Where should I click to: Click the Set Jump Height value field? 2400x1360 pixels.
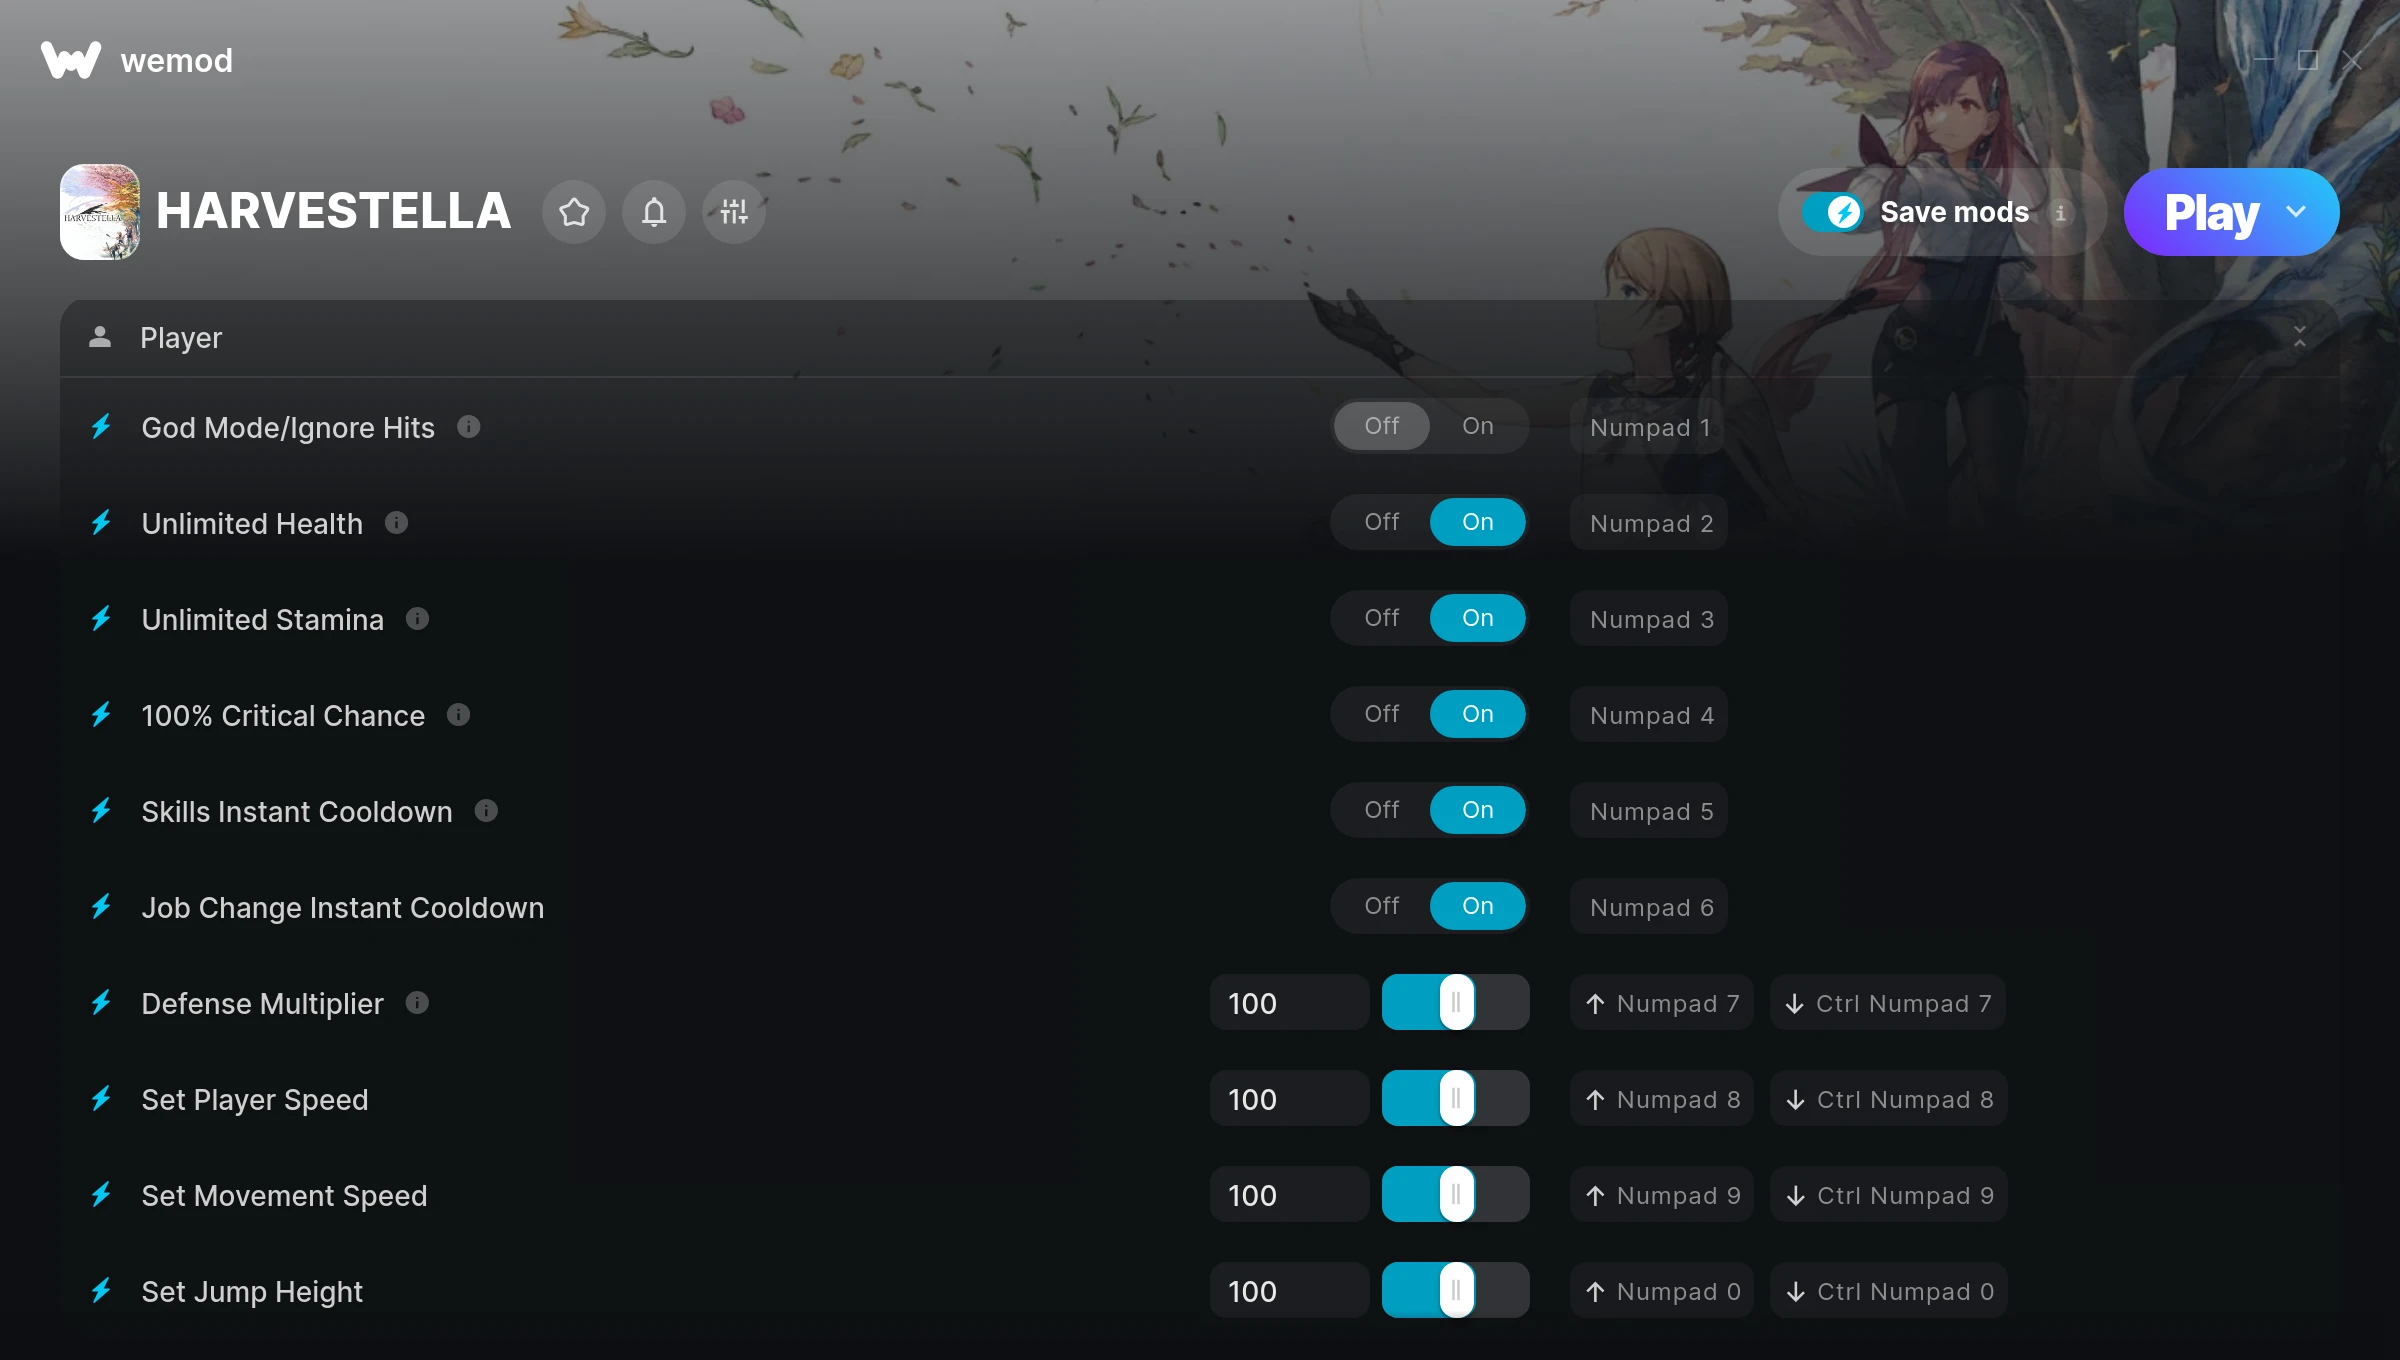pos(1289,1291)
